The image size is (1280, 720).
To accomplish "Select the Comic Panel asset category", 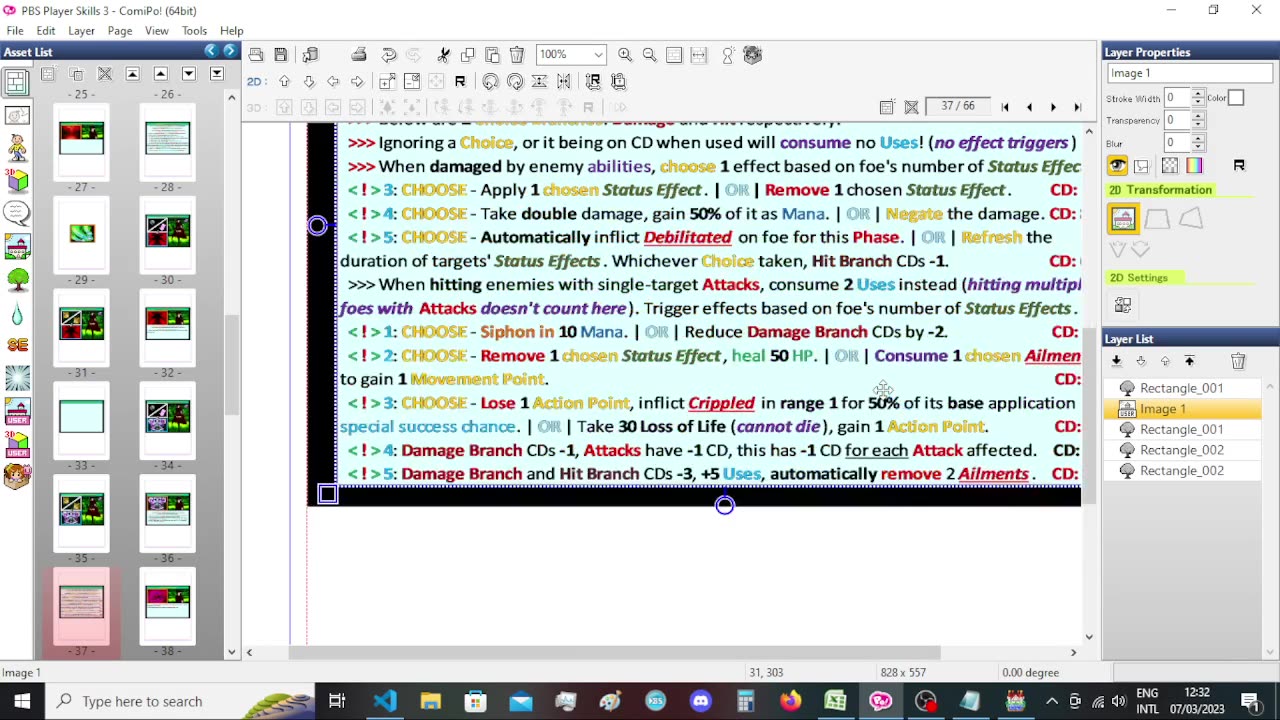I will [16, 83].
